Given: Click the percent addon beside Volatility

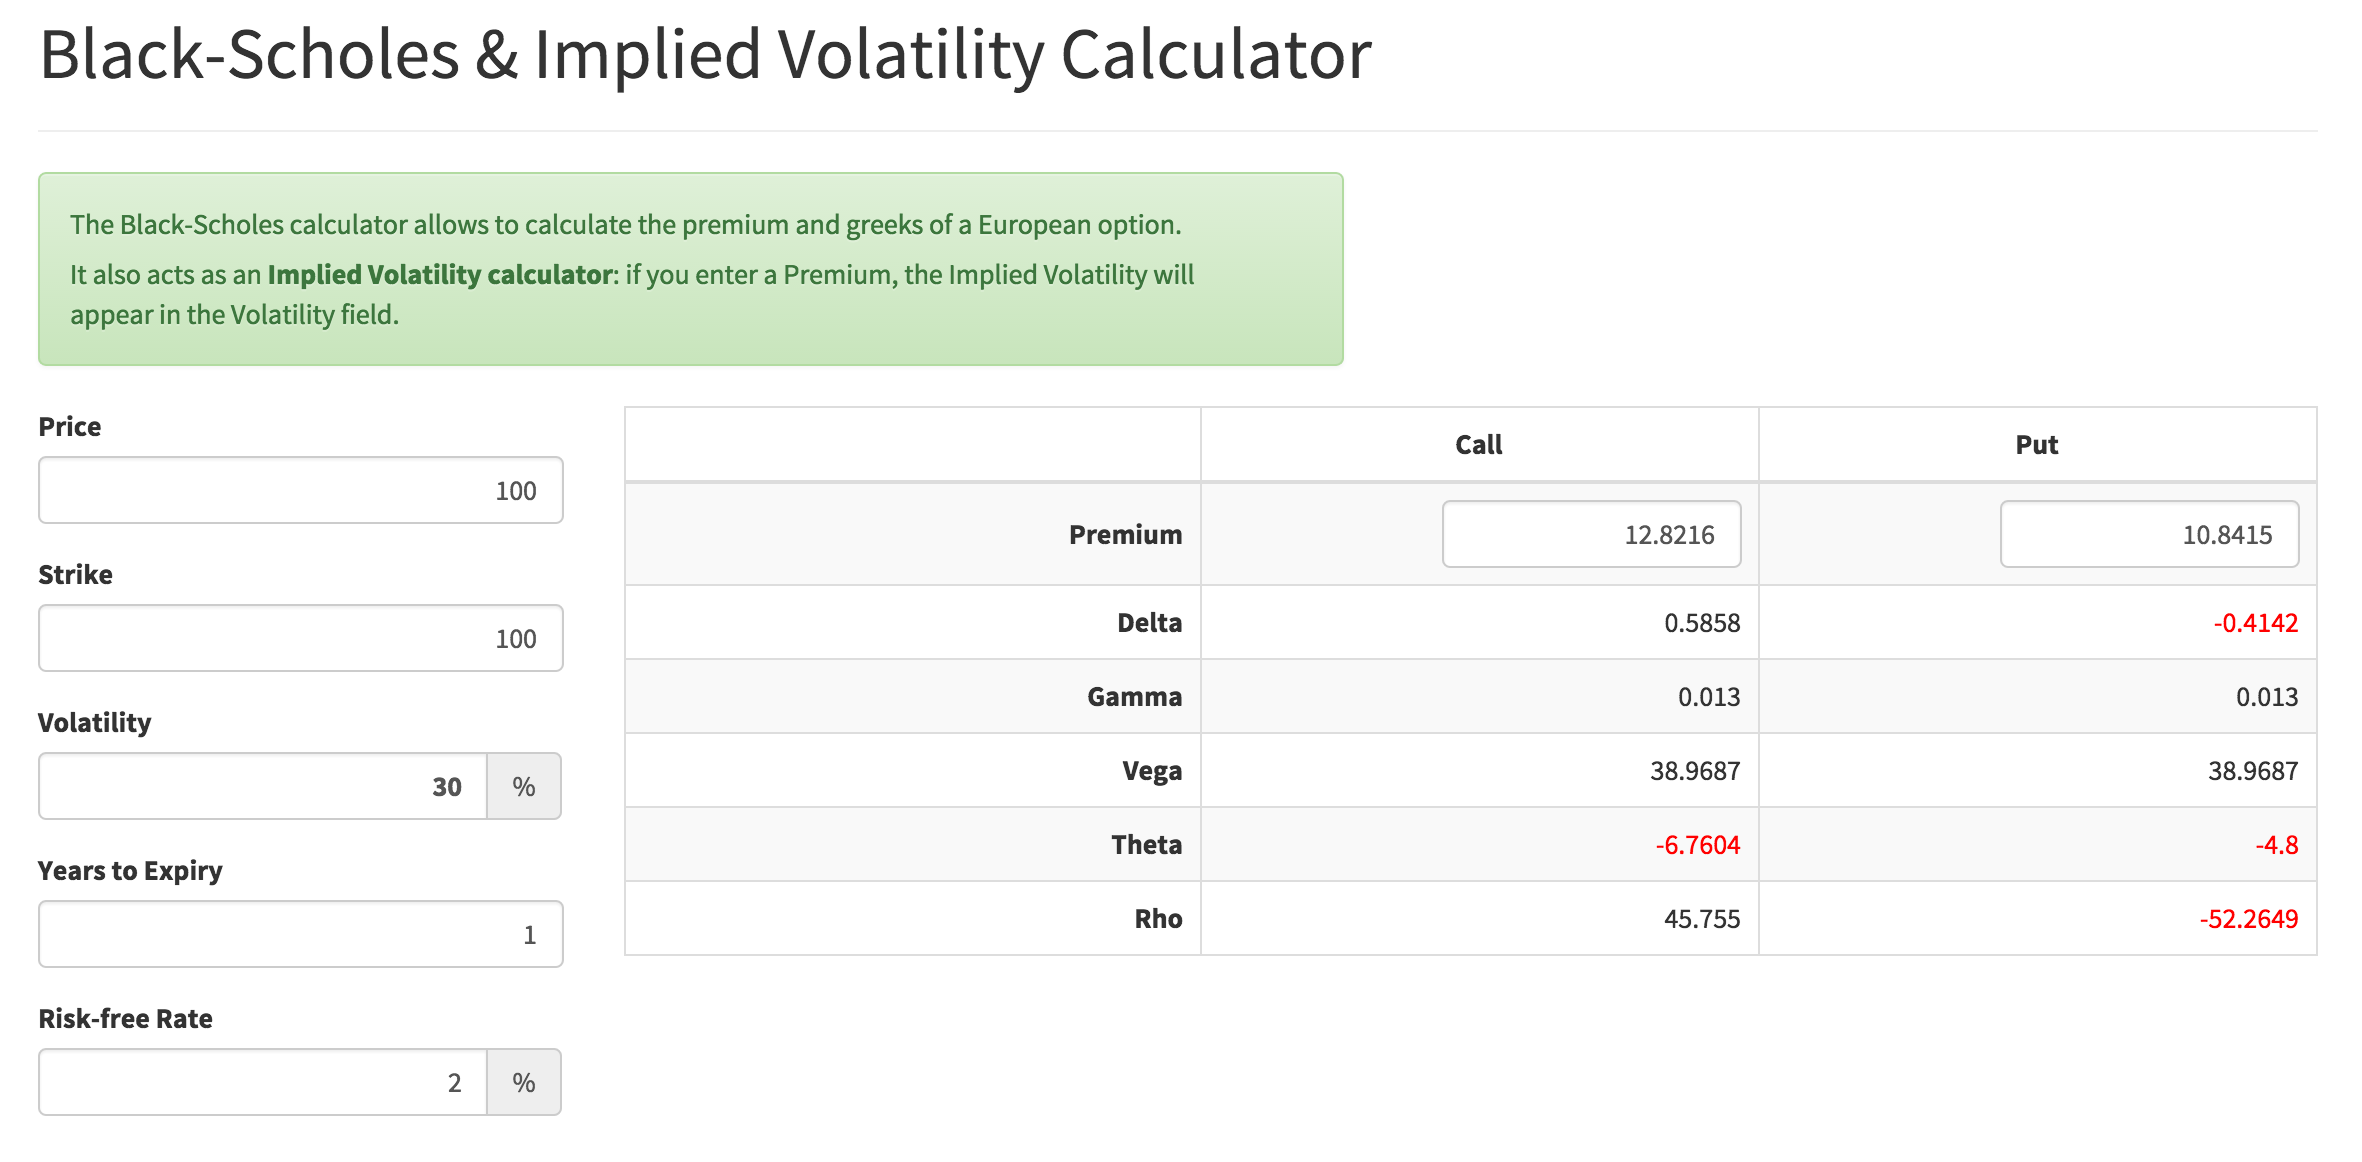Looking at the screenshot, I should (524, 786).
